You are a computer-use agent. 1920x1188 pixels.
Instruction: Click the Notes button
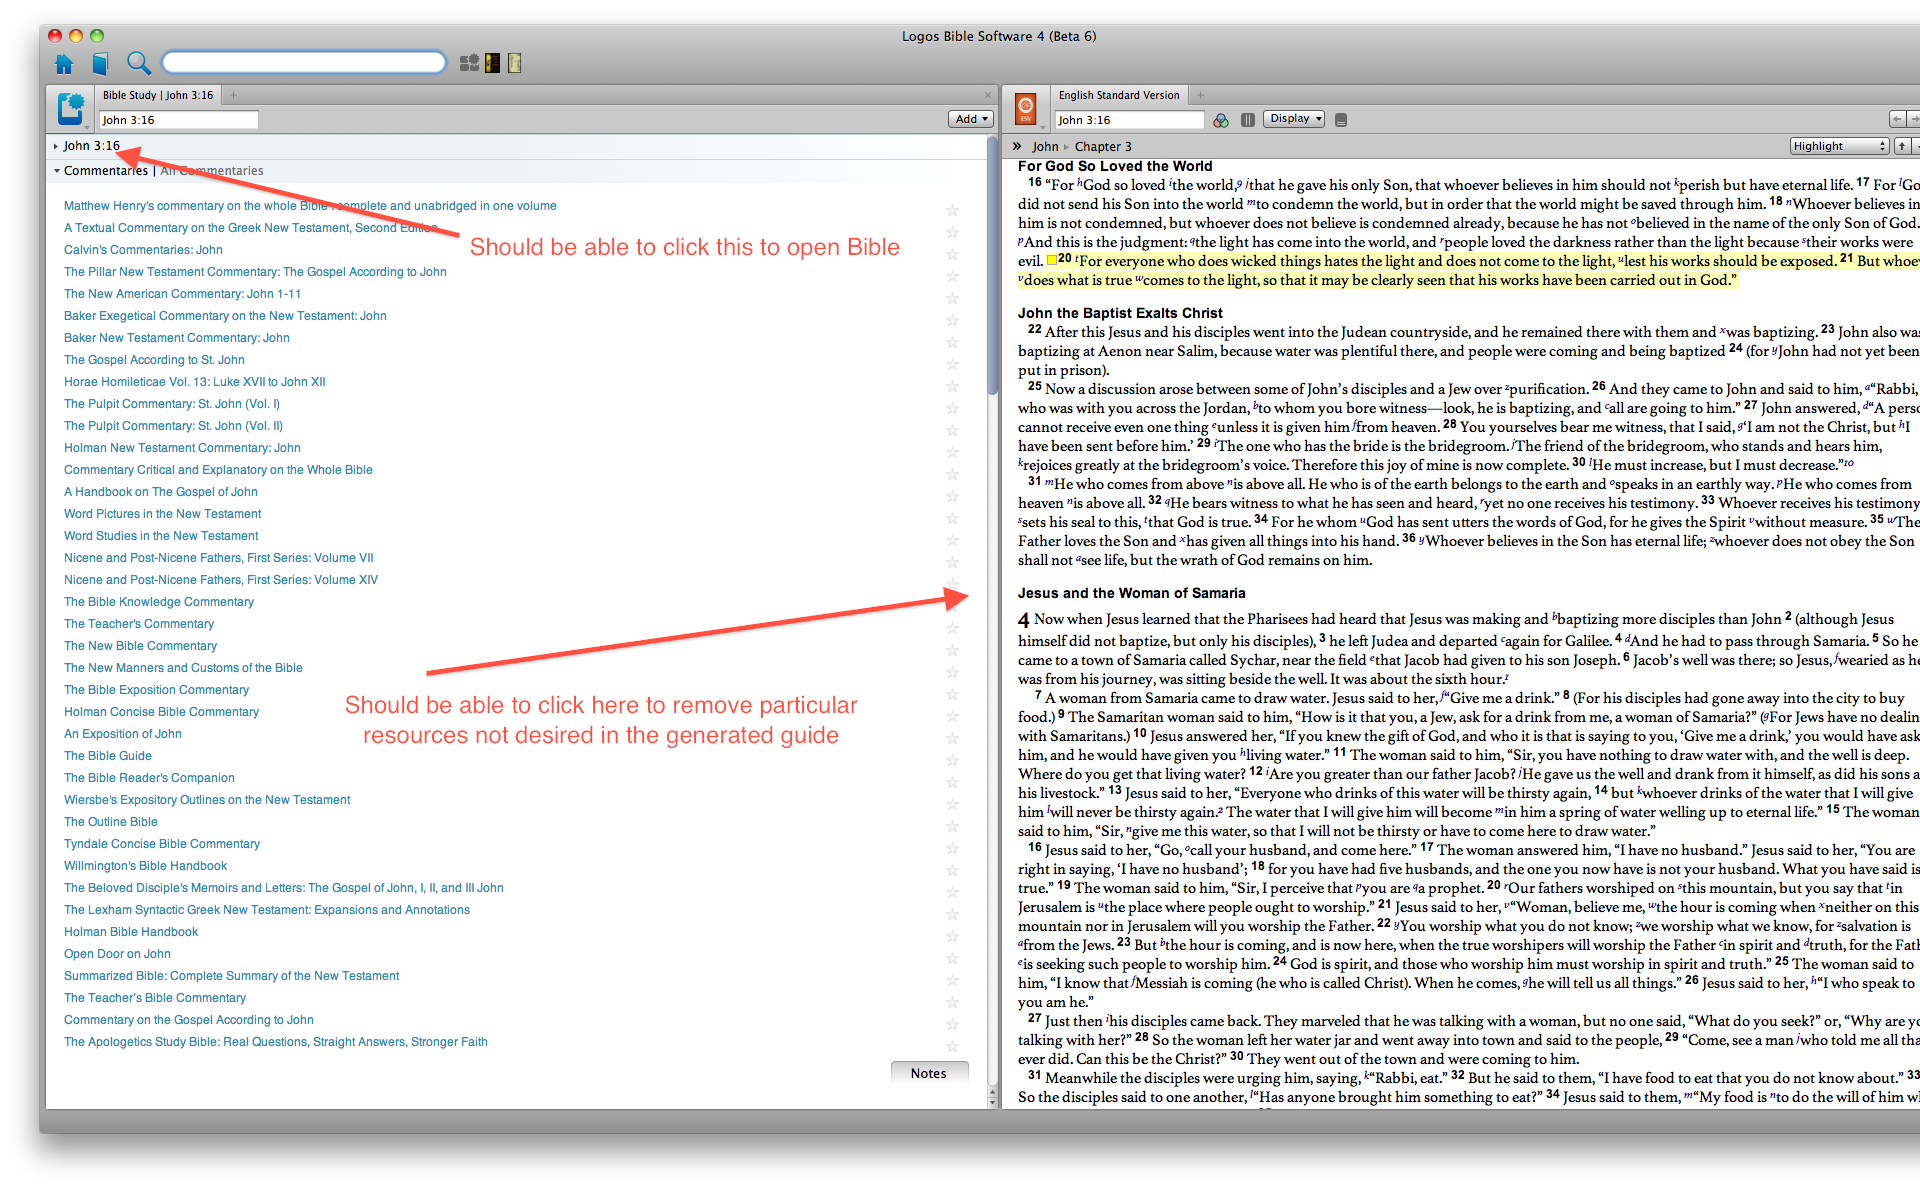coord(929,1073)
